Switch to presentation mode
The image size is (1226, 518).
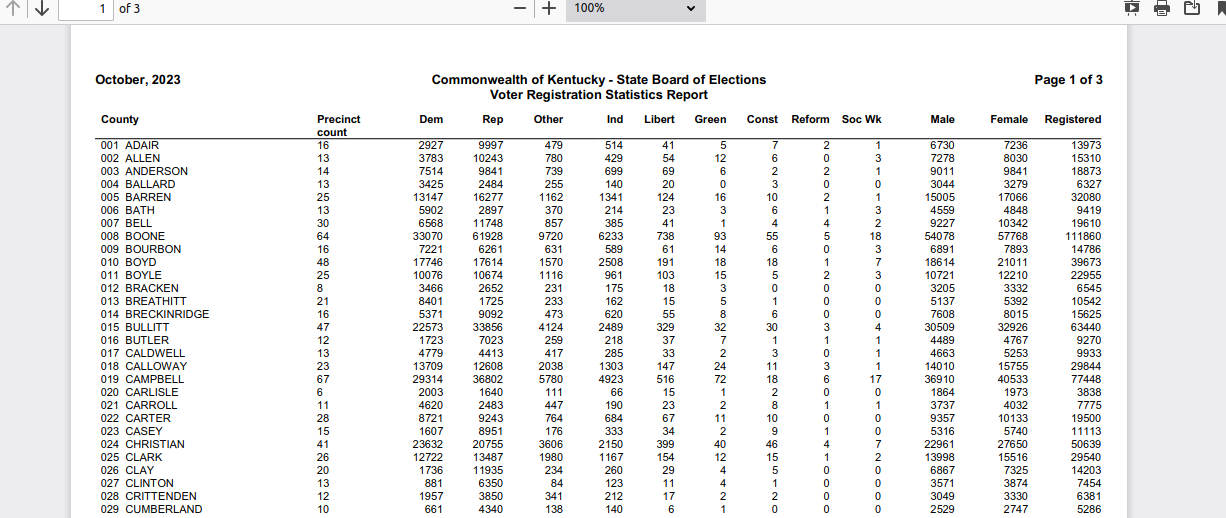[1132, 8]
